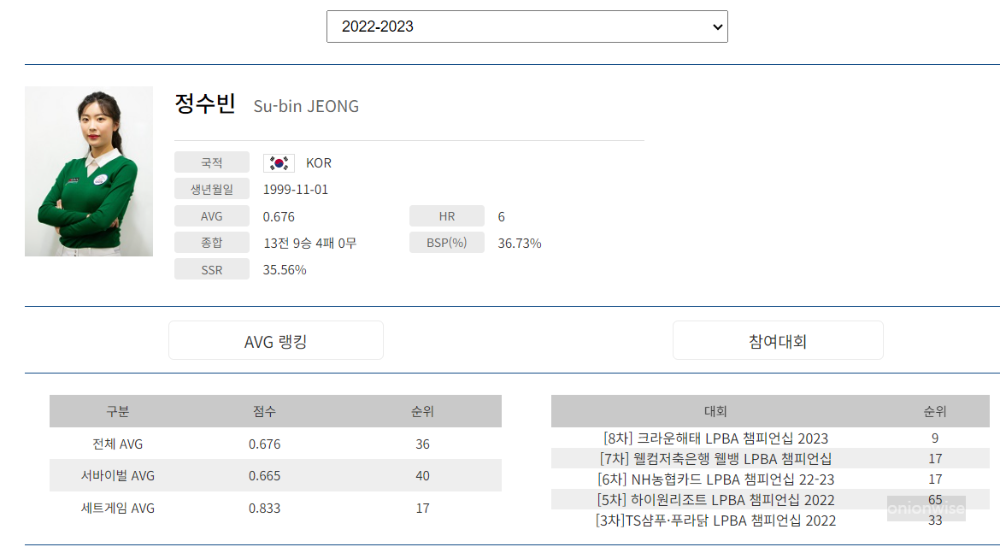The image size is (1000, 555).
Task: Open the AVG 랭킹 tab
Action: (276, 341)
